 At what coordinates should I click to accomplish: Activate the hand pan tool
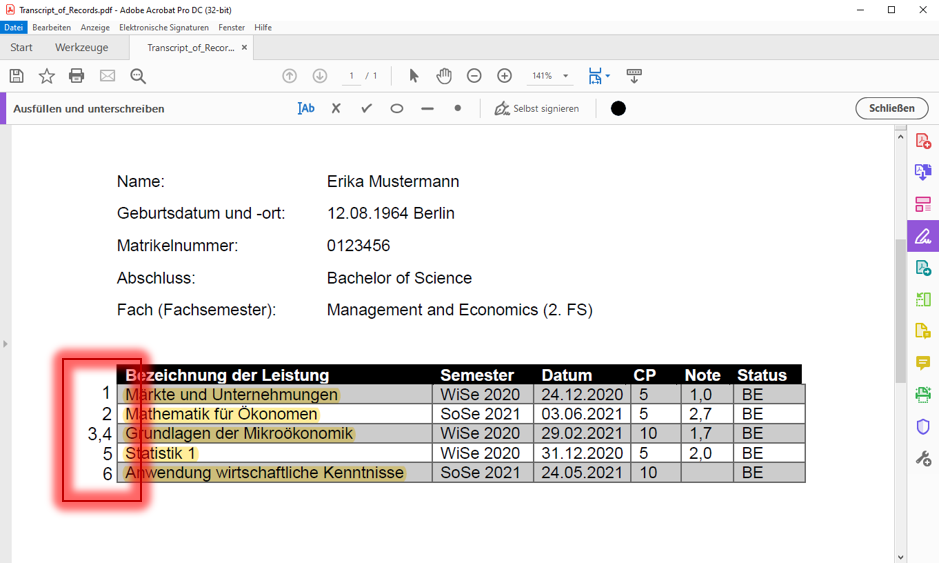tap(444, 76)
